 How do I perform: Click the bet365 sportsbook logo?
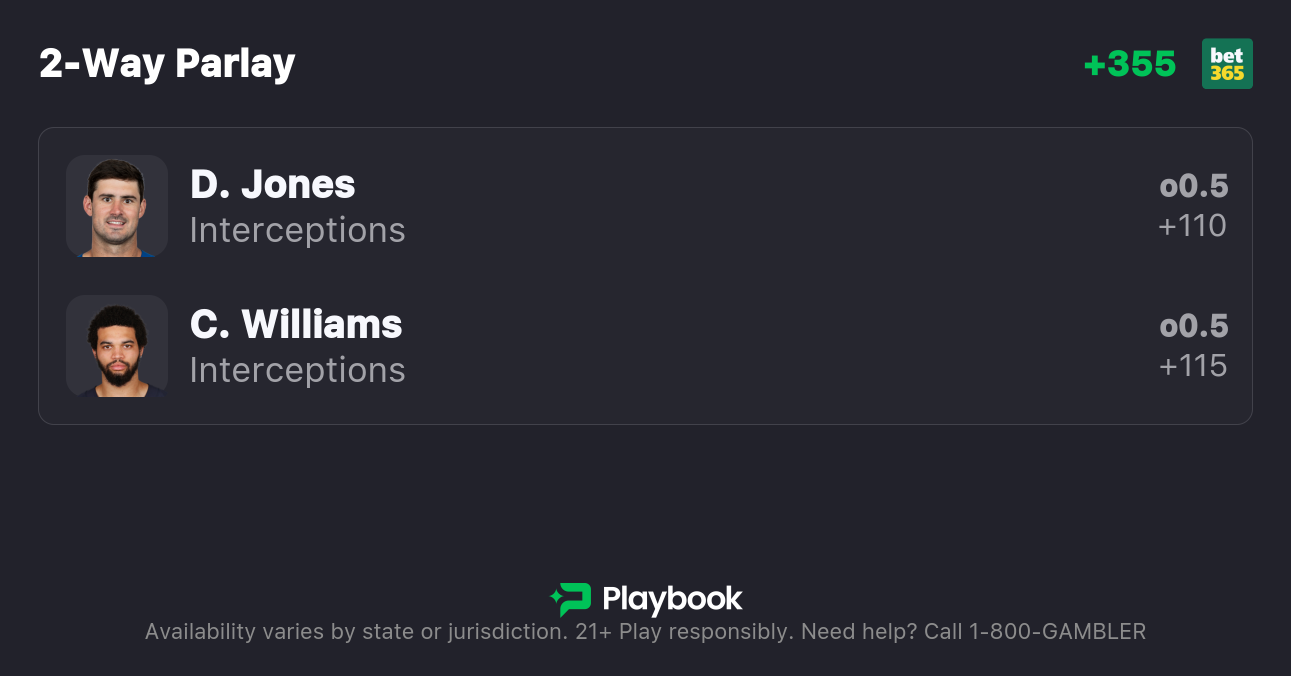(x=1227, y=64)
